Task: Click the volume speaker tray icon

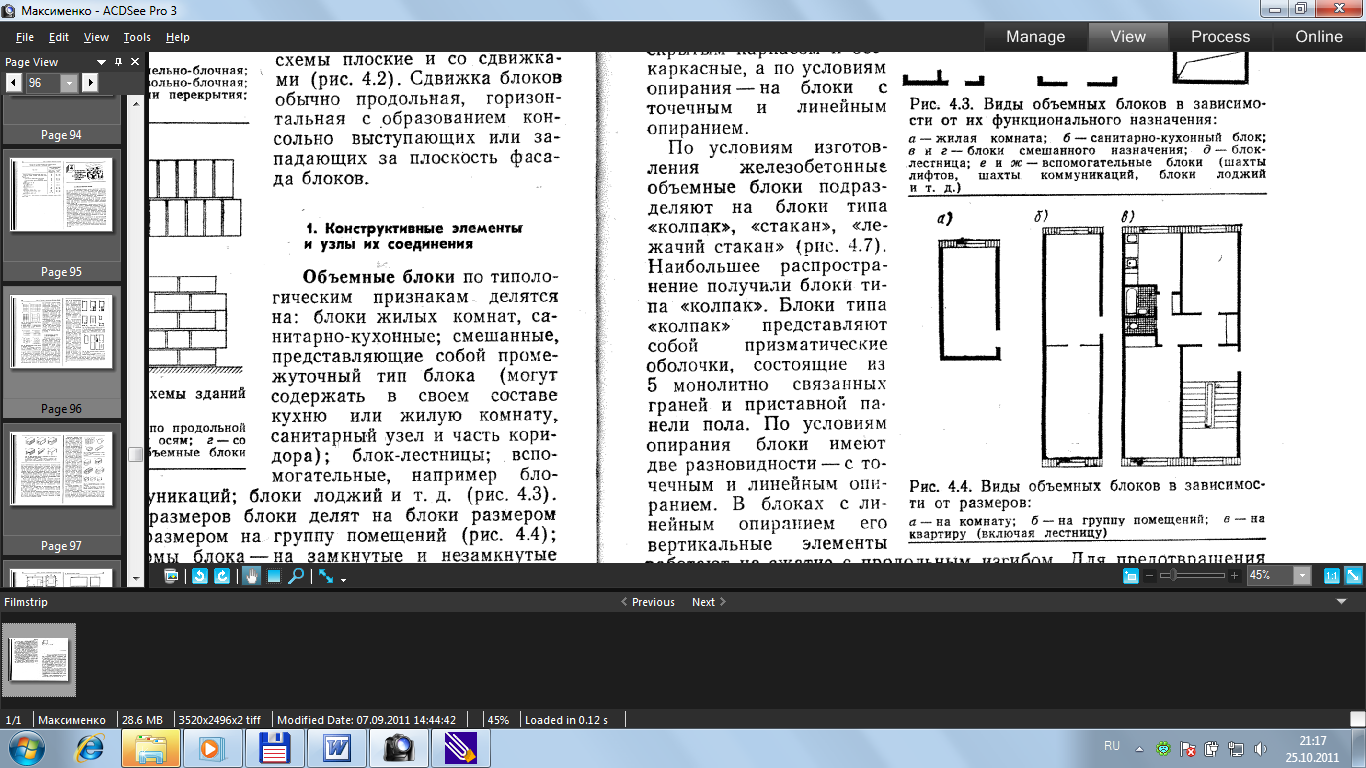Action: pyautogui.click(x=1261, y=748)
